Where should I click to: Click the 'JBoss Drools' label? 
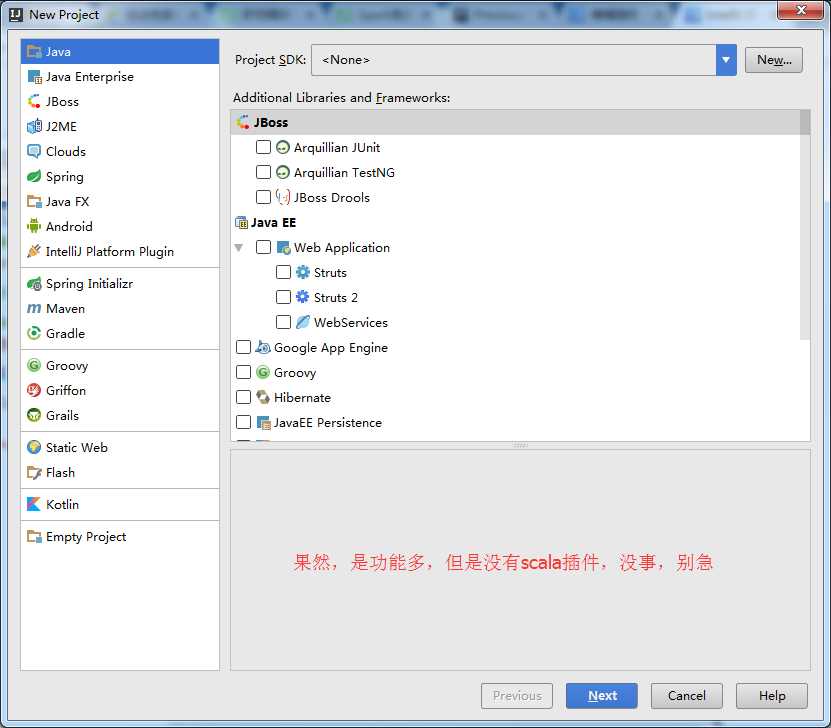click(x=332, y=197)
